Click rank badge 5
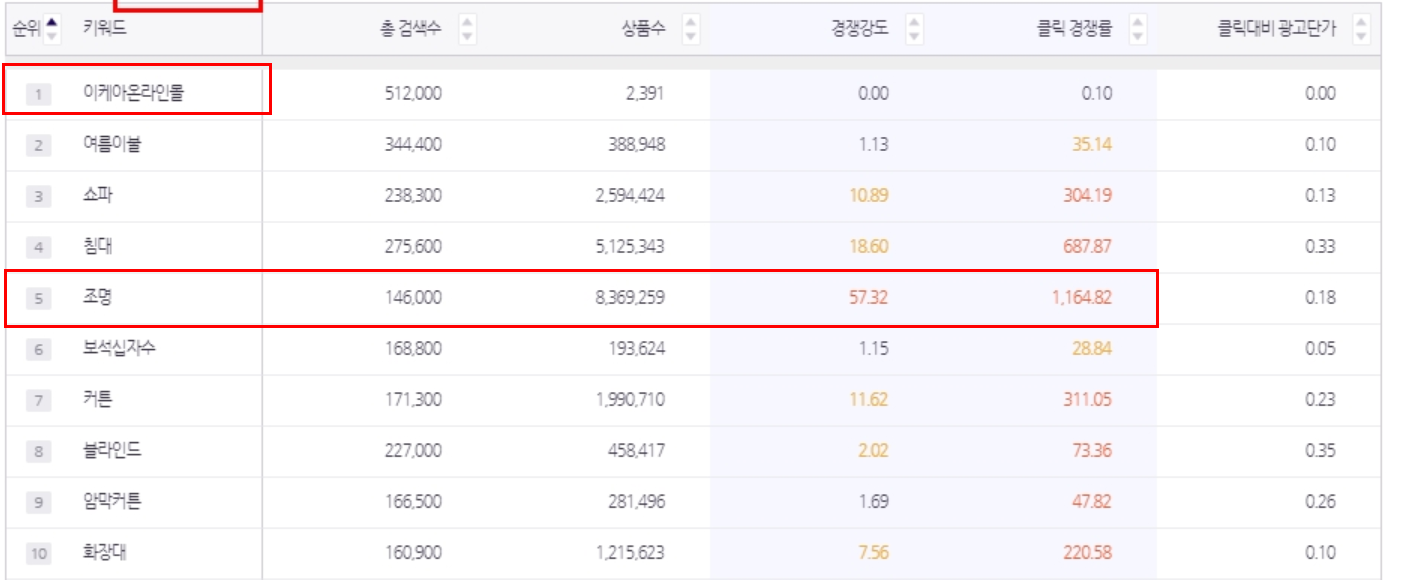Screen dimensions: 1402x580 tap(38, 298)
